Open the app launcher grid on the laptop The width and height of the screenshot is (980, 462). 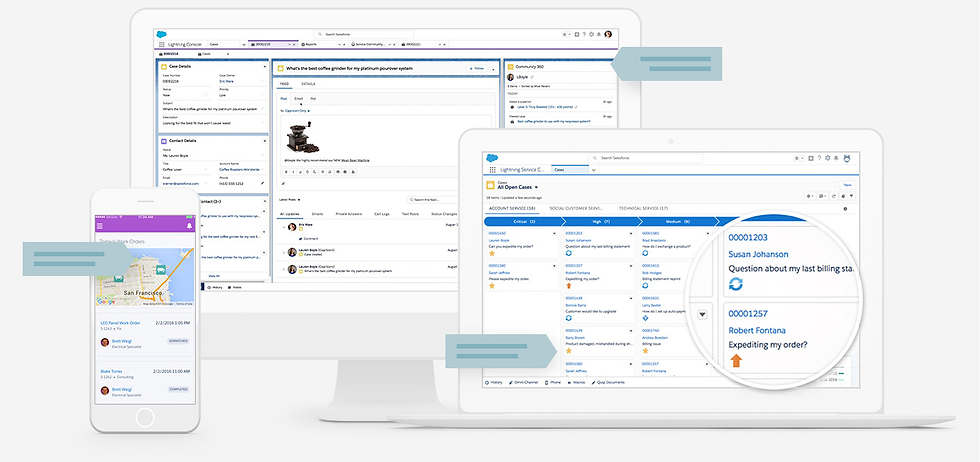492,169
